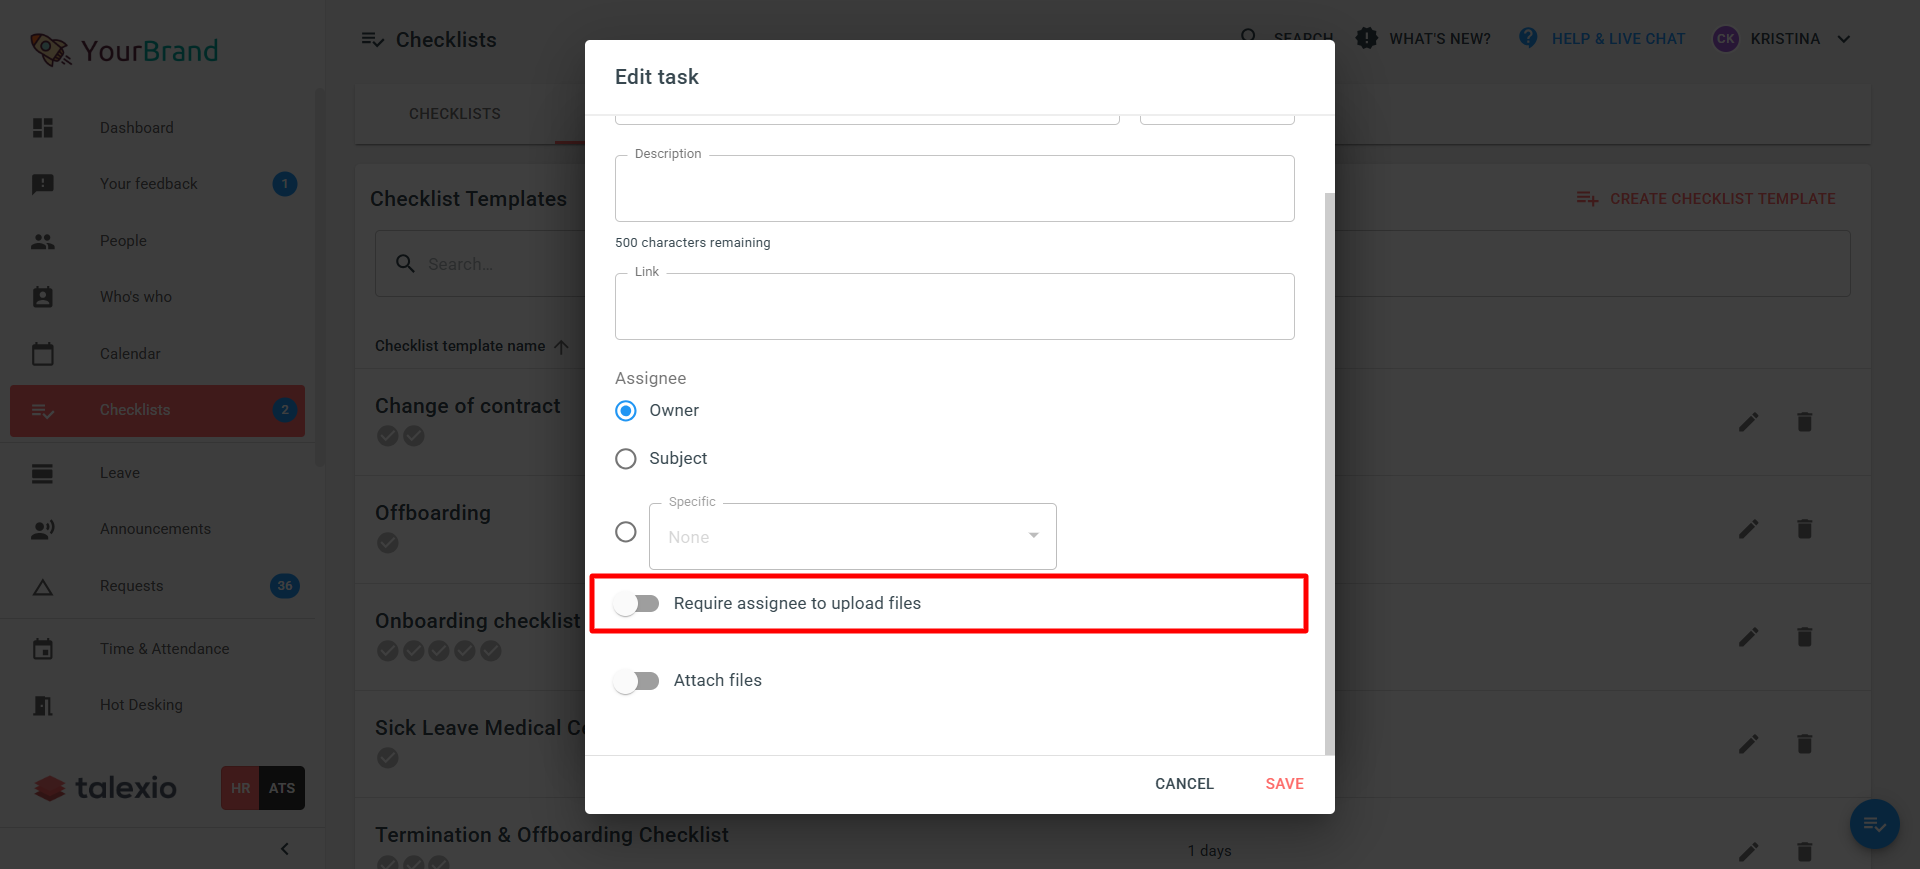Expand the Kristina user menu chevron

coord(1844,39)
